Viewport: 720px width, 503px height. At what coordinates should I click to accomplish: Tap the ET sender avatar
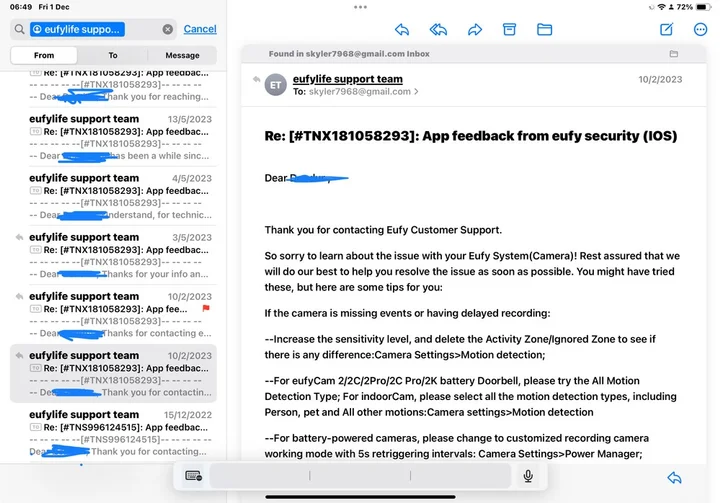(276, 85)
